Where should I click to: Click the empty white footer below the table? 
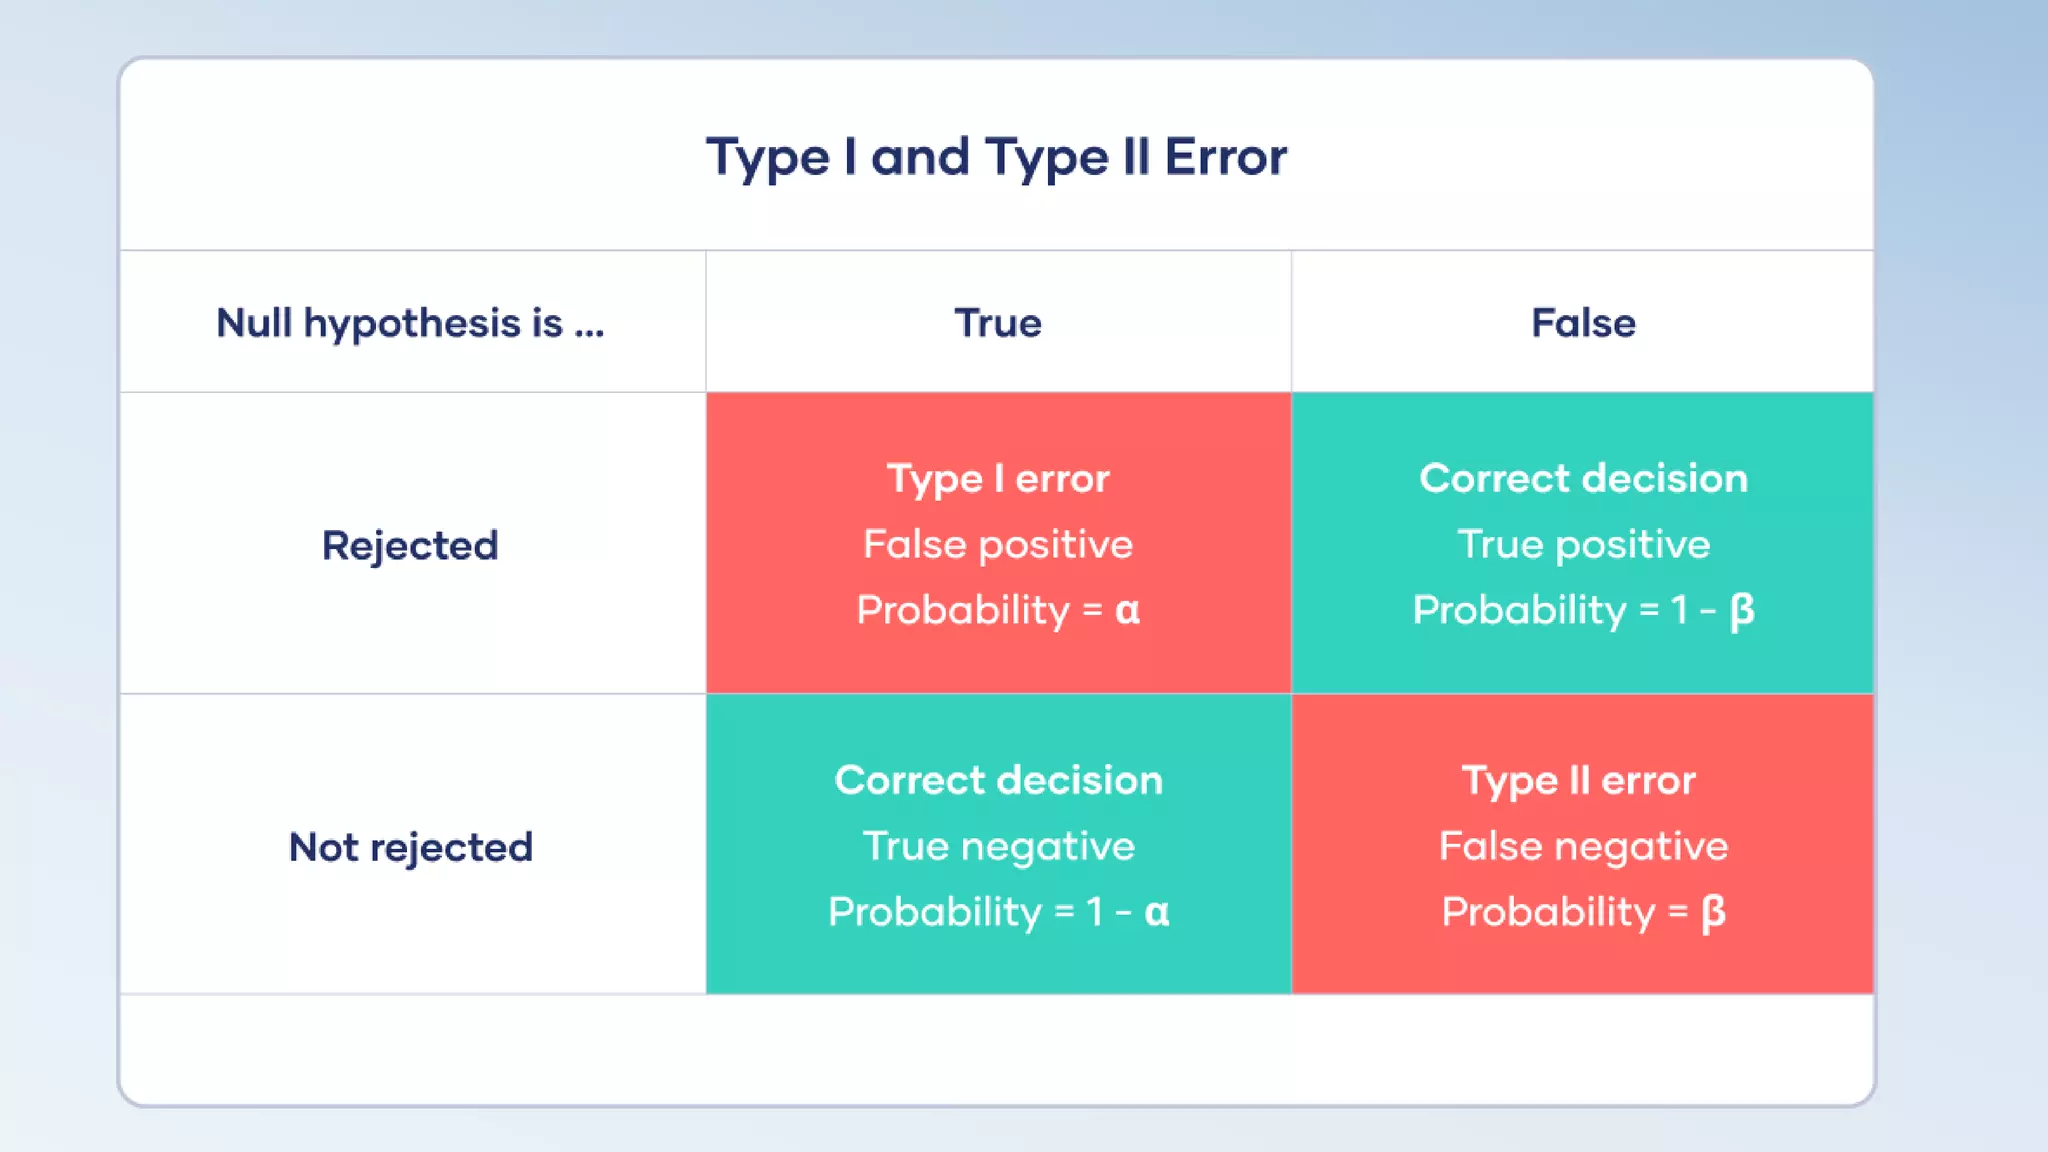pos(996,1050)
